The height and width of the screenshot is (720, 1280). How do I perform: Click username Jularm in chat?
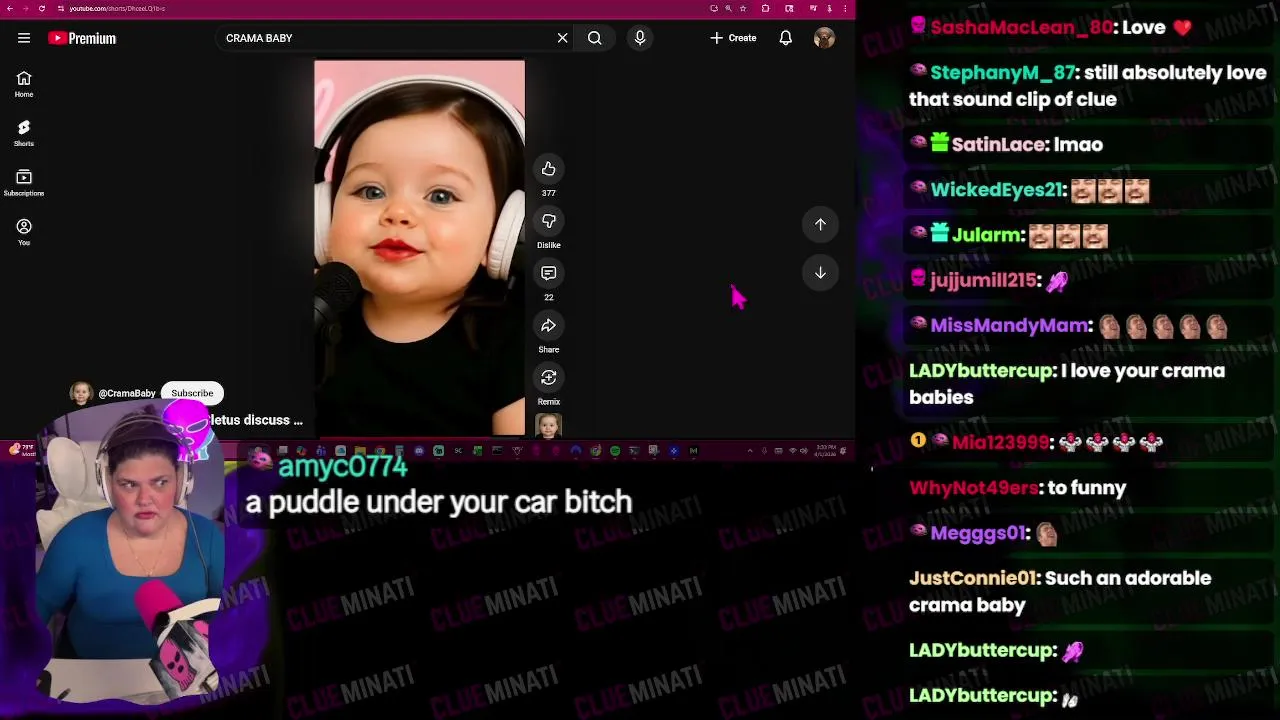tap(988, 235)
